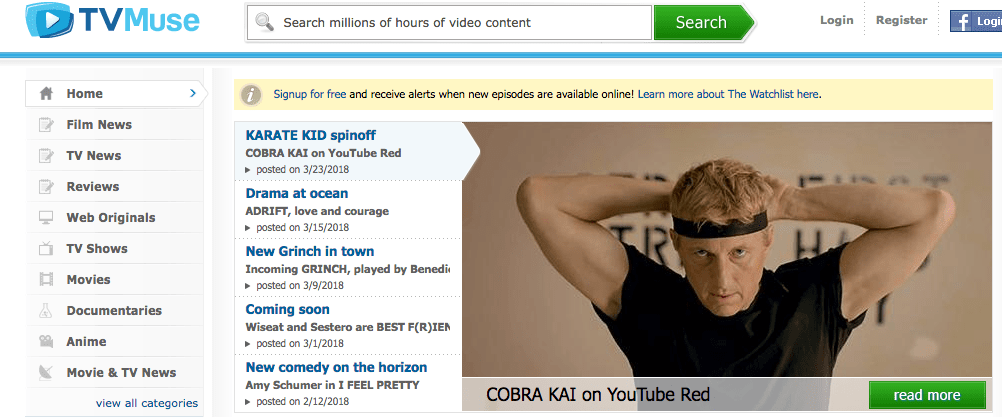Browse the TV Shows section

115,248
